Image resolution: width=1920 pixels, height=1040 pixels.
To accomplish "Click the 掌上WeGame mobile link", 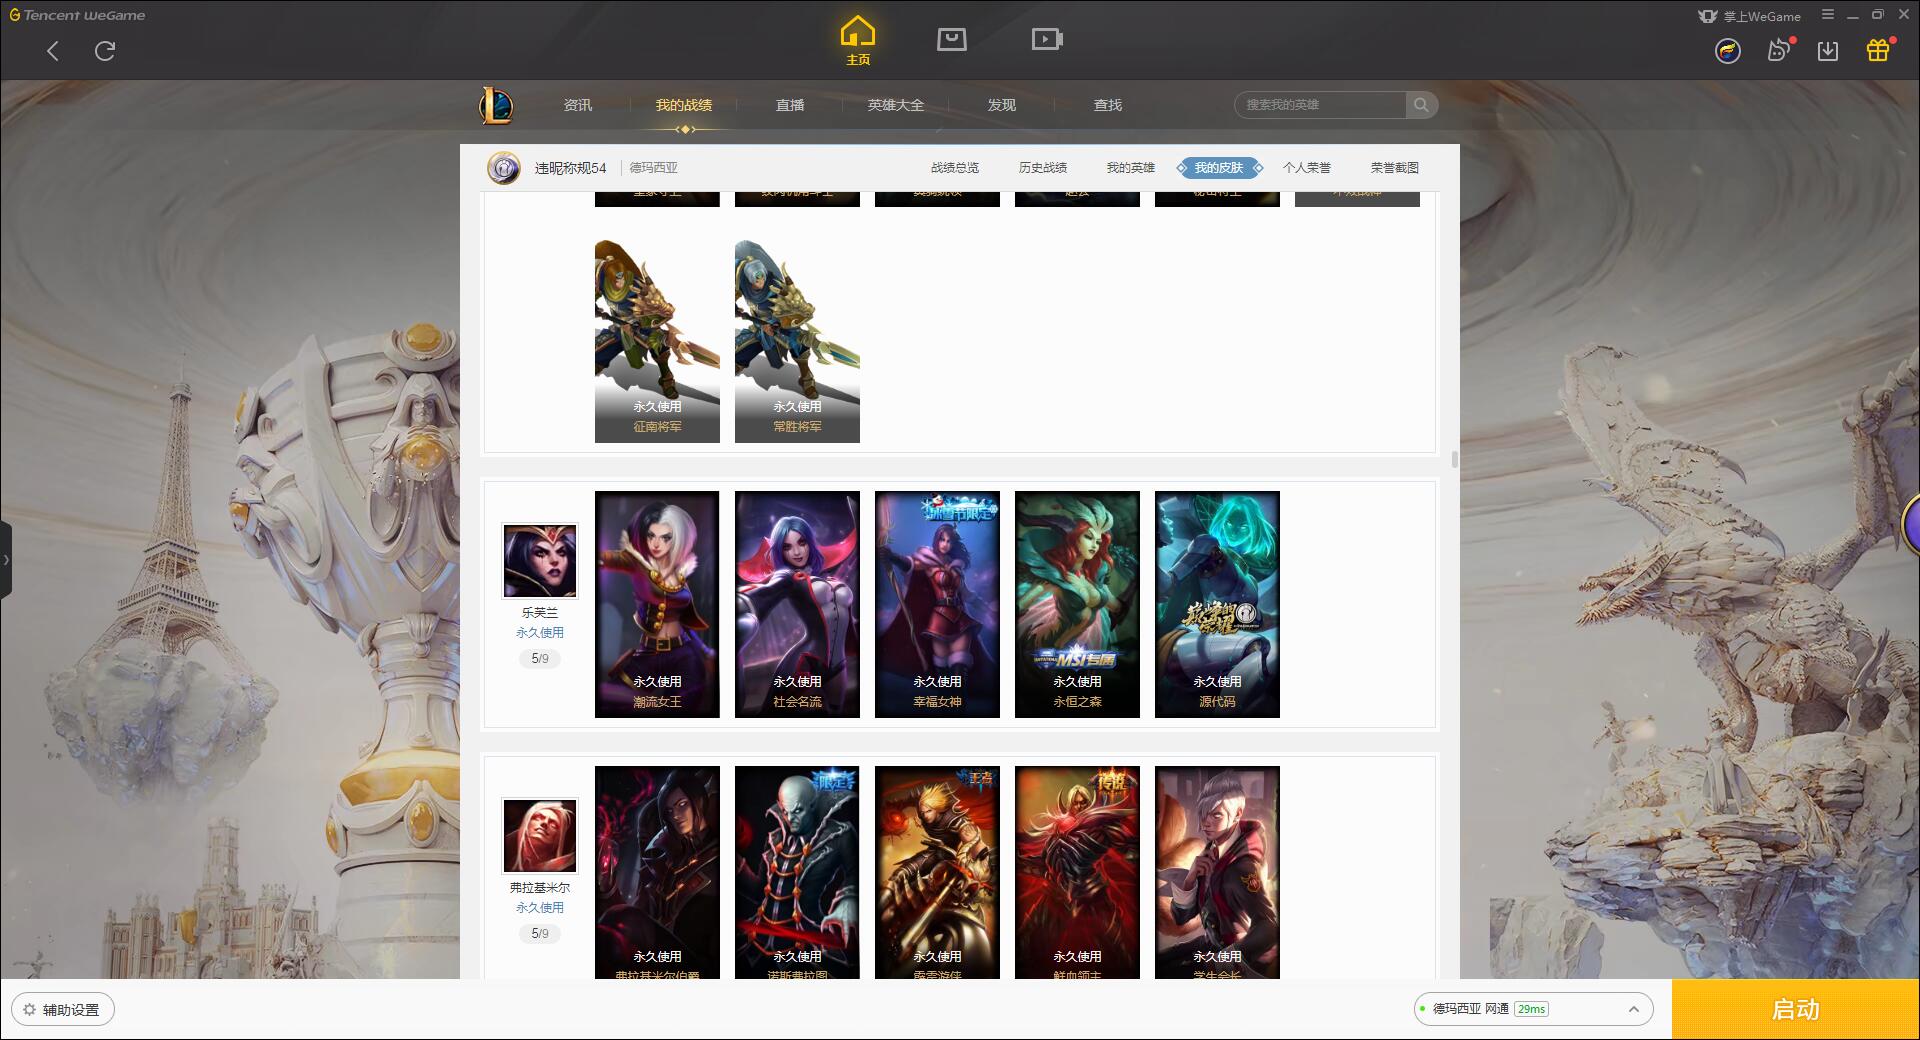I will point(1750,16).
